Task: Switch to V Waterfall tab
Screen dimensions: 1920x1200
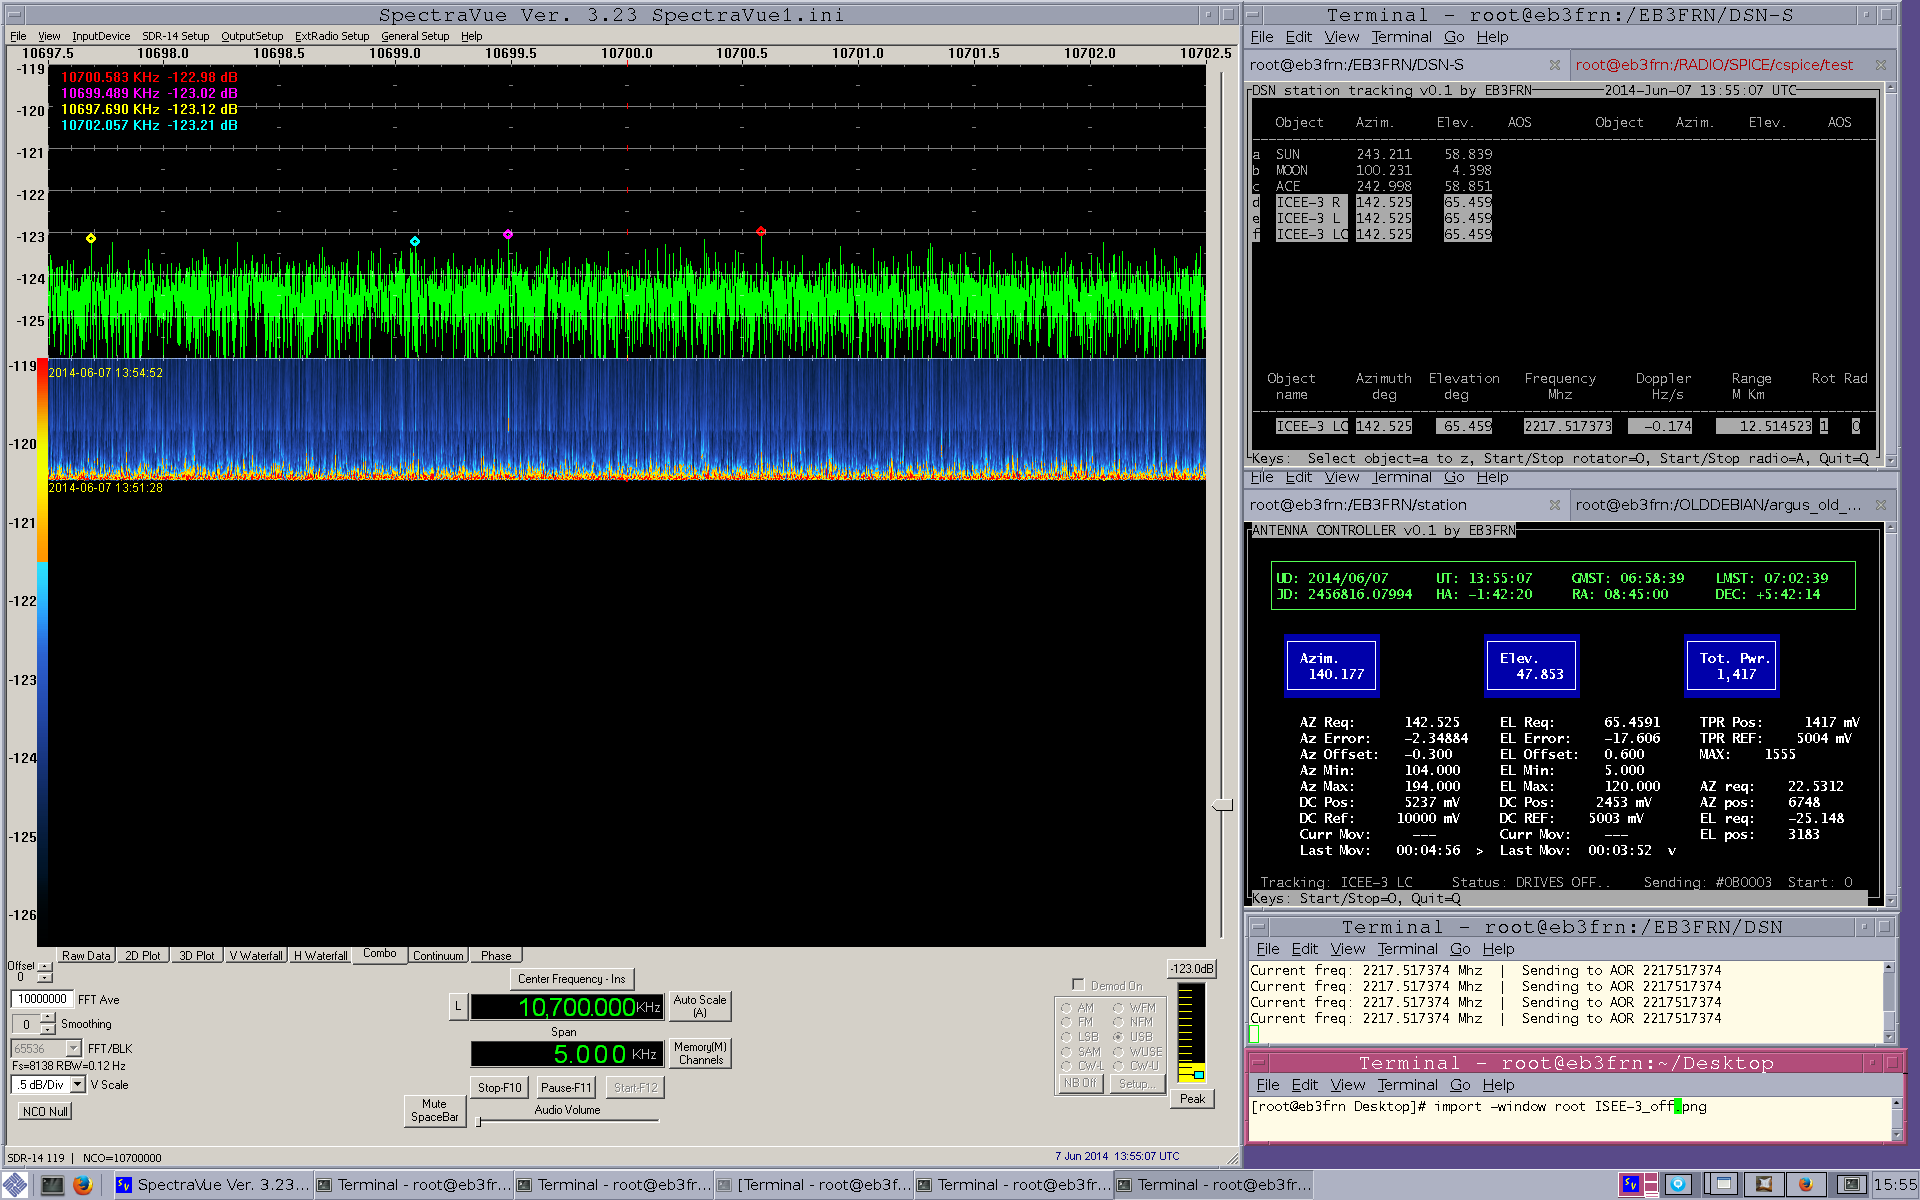Action: tap(256, 956)
